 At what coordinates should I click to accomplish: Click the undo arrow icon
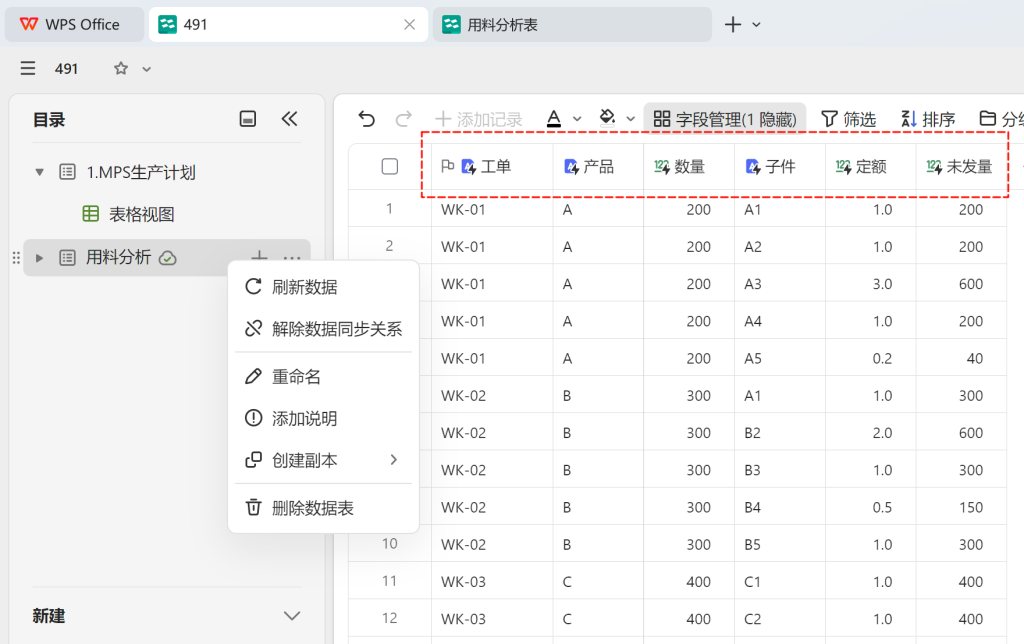tap(366, 119)
